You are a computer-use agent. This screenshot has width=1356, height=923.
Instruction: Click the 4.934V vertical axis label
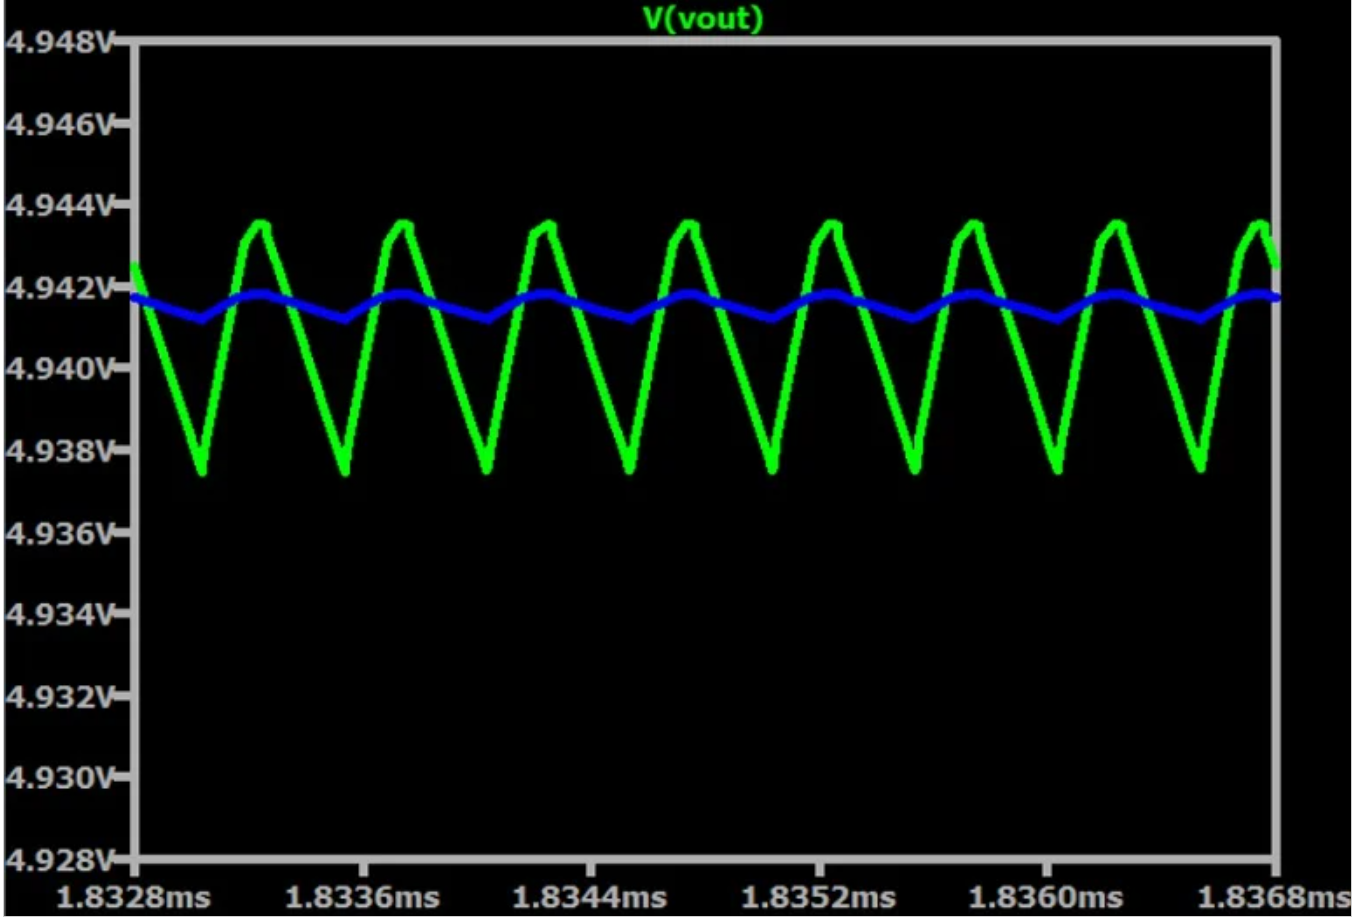pyautogui.click(x=59, y=614)
